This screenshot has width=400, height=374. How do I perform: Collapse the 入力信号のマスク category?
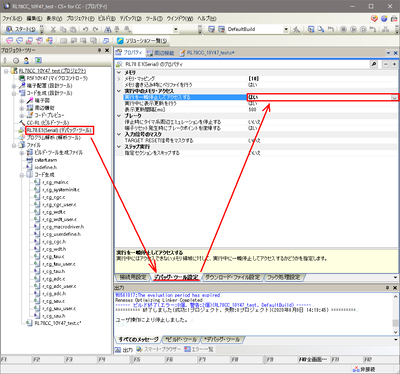point(119,134)
